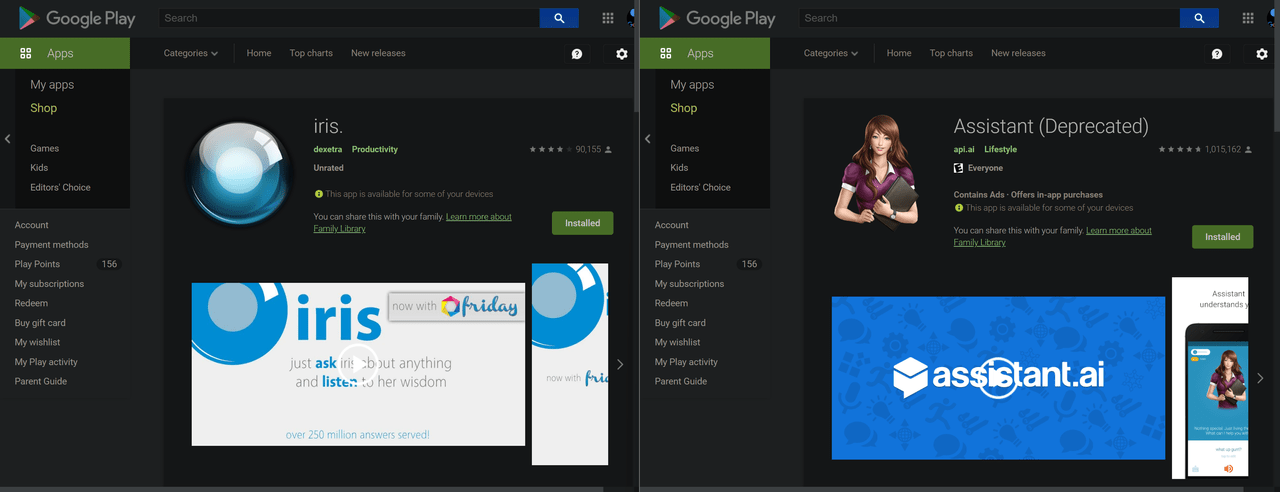Open Home tab in right window
Screen dimensions: 1280x492
tap(899, 53)
